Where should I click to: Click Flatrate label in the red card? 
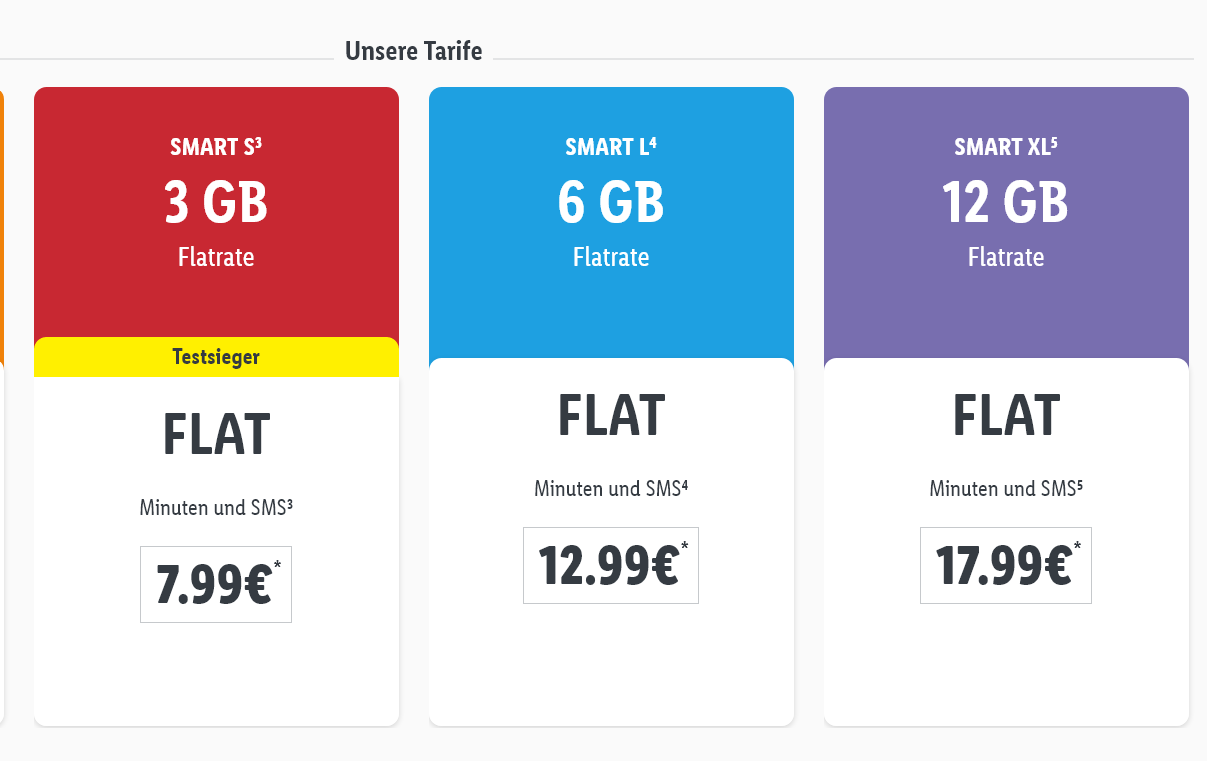point(216,257)
